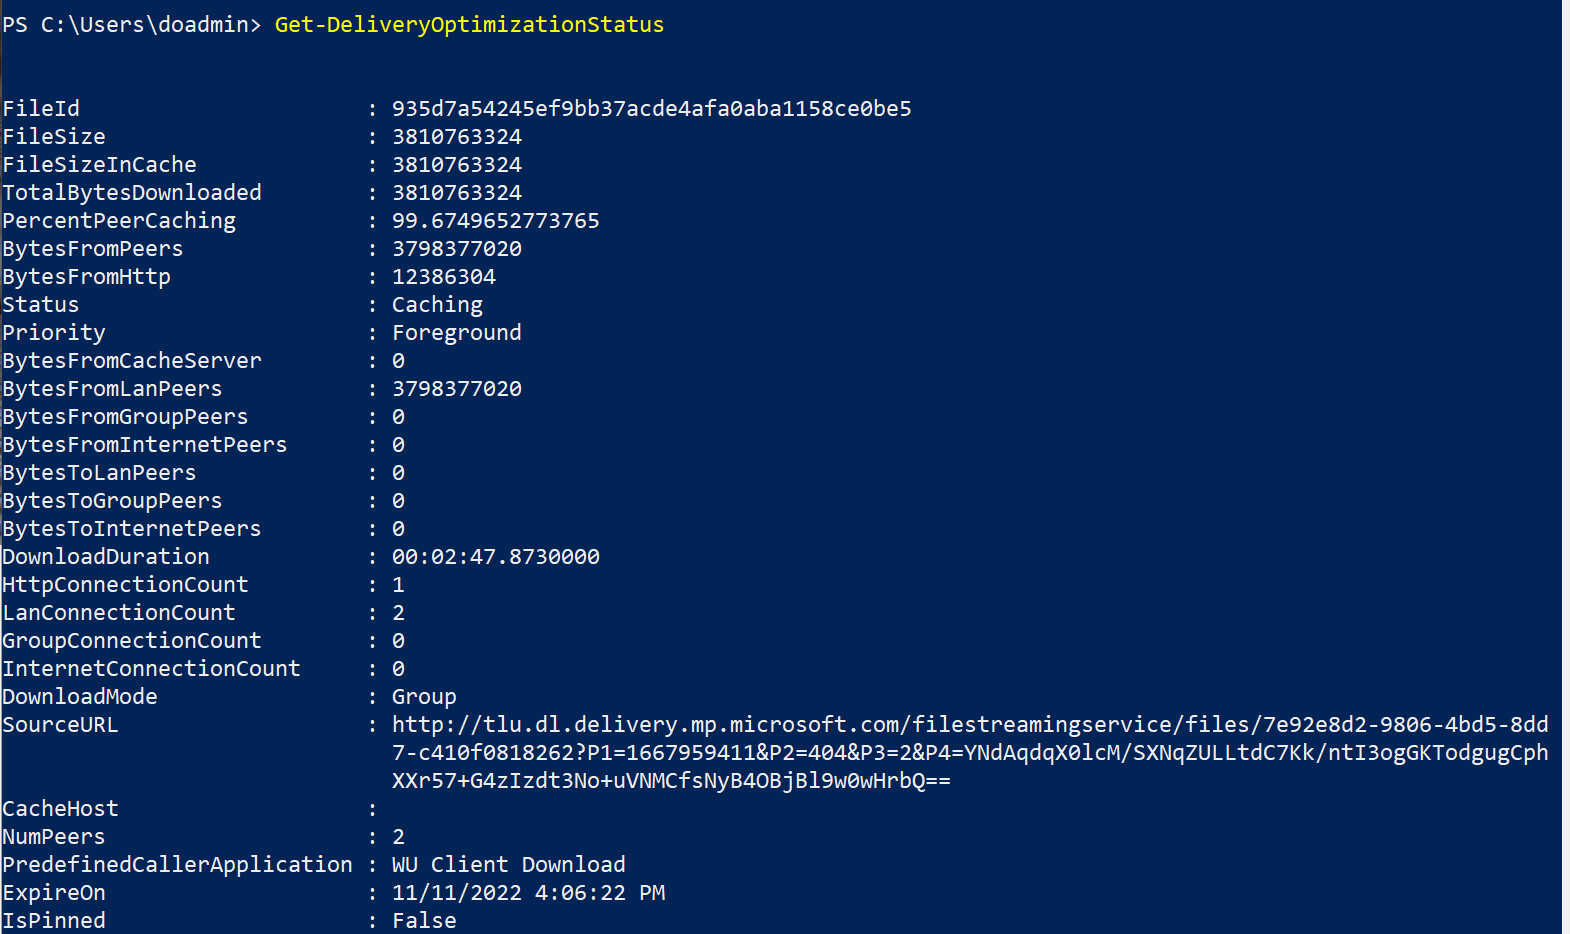Click the PredefinedCallerApplication label
The image size is (1570, 934).
click(177, 865)
